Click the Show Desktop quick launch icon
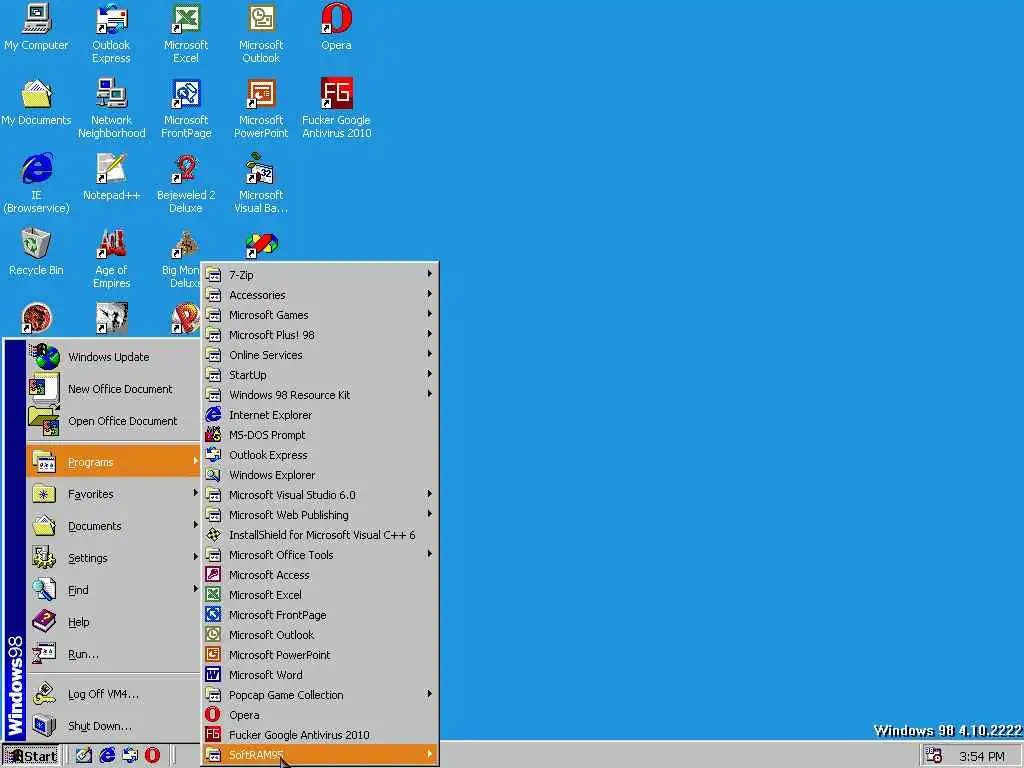Viewport: 1024px width, 768px height. pyautogui.click(x=84, y=756)
